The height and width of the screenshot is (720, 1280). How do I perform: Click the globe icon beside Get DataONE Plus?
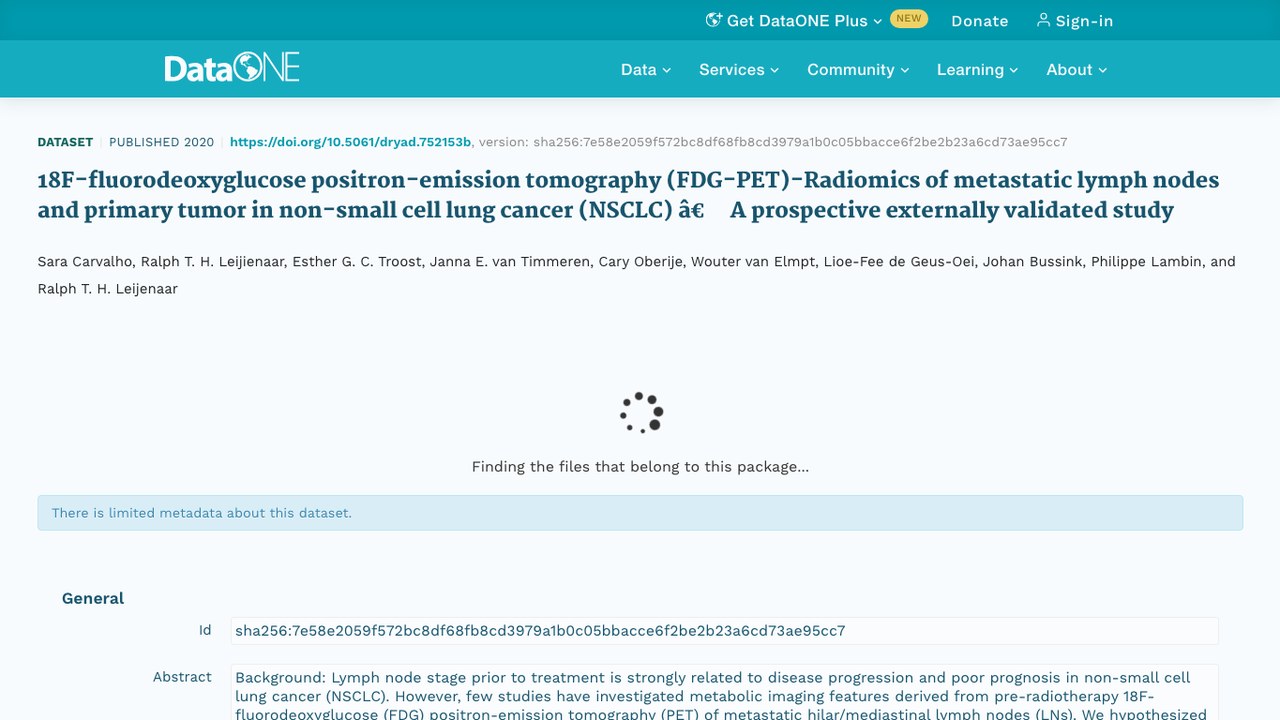(x=713, y=20)
